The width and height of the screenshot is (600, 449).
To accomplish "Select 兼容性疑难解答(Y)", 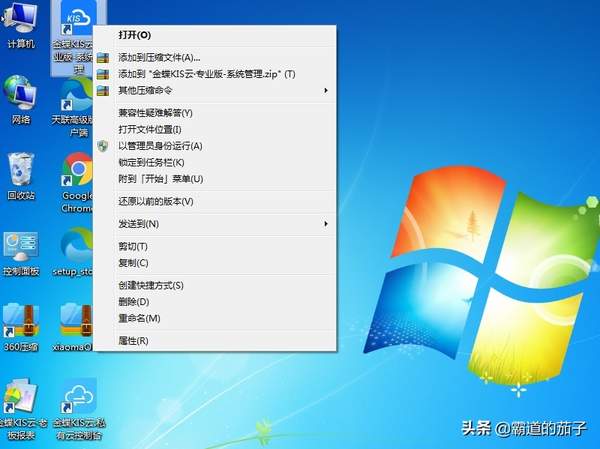I will (215, 113).
